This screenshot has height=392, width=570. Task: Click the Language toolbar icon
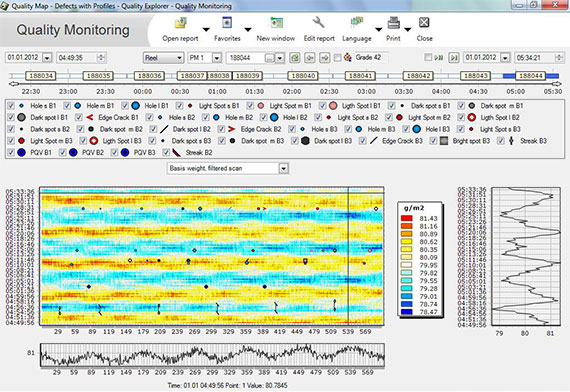point(357,23)
